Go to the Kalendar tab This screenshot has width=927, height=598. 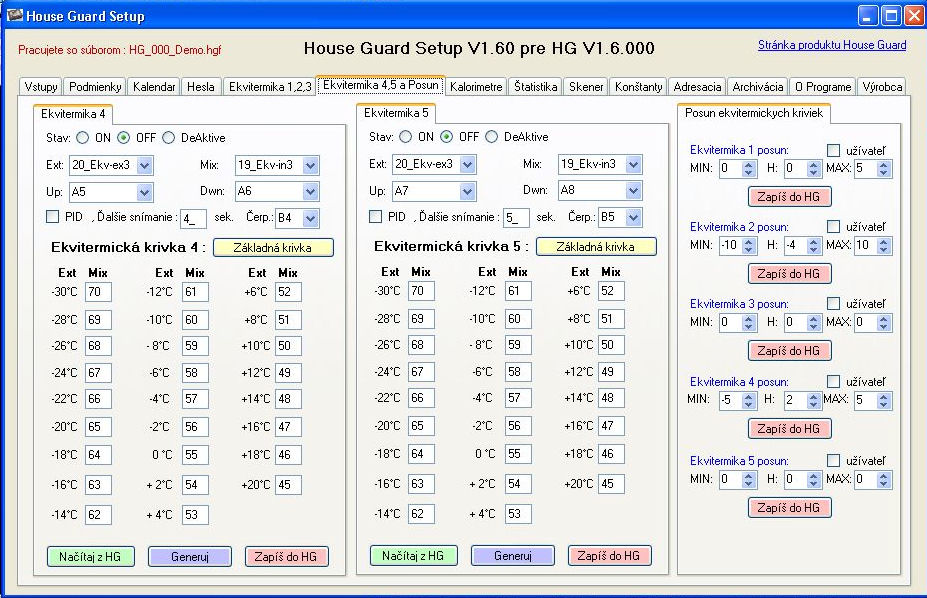click(154, 87)
